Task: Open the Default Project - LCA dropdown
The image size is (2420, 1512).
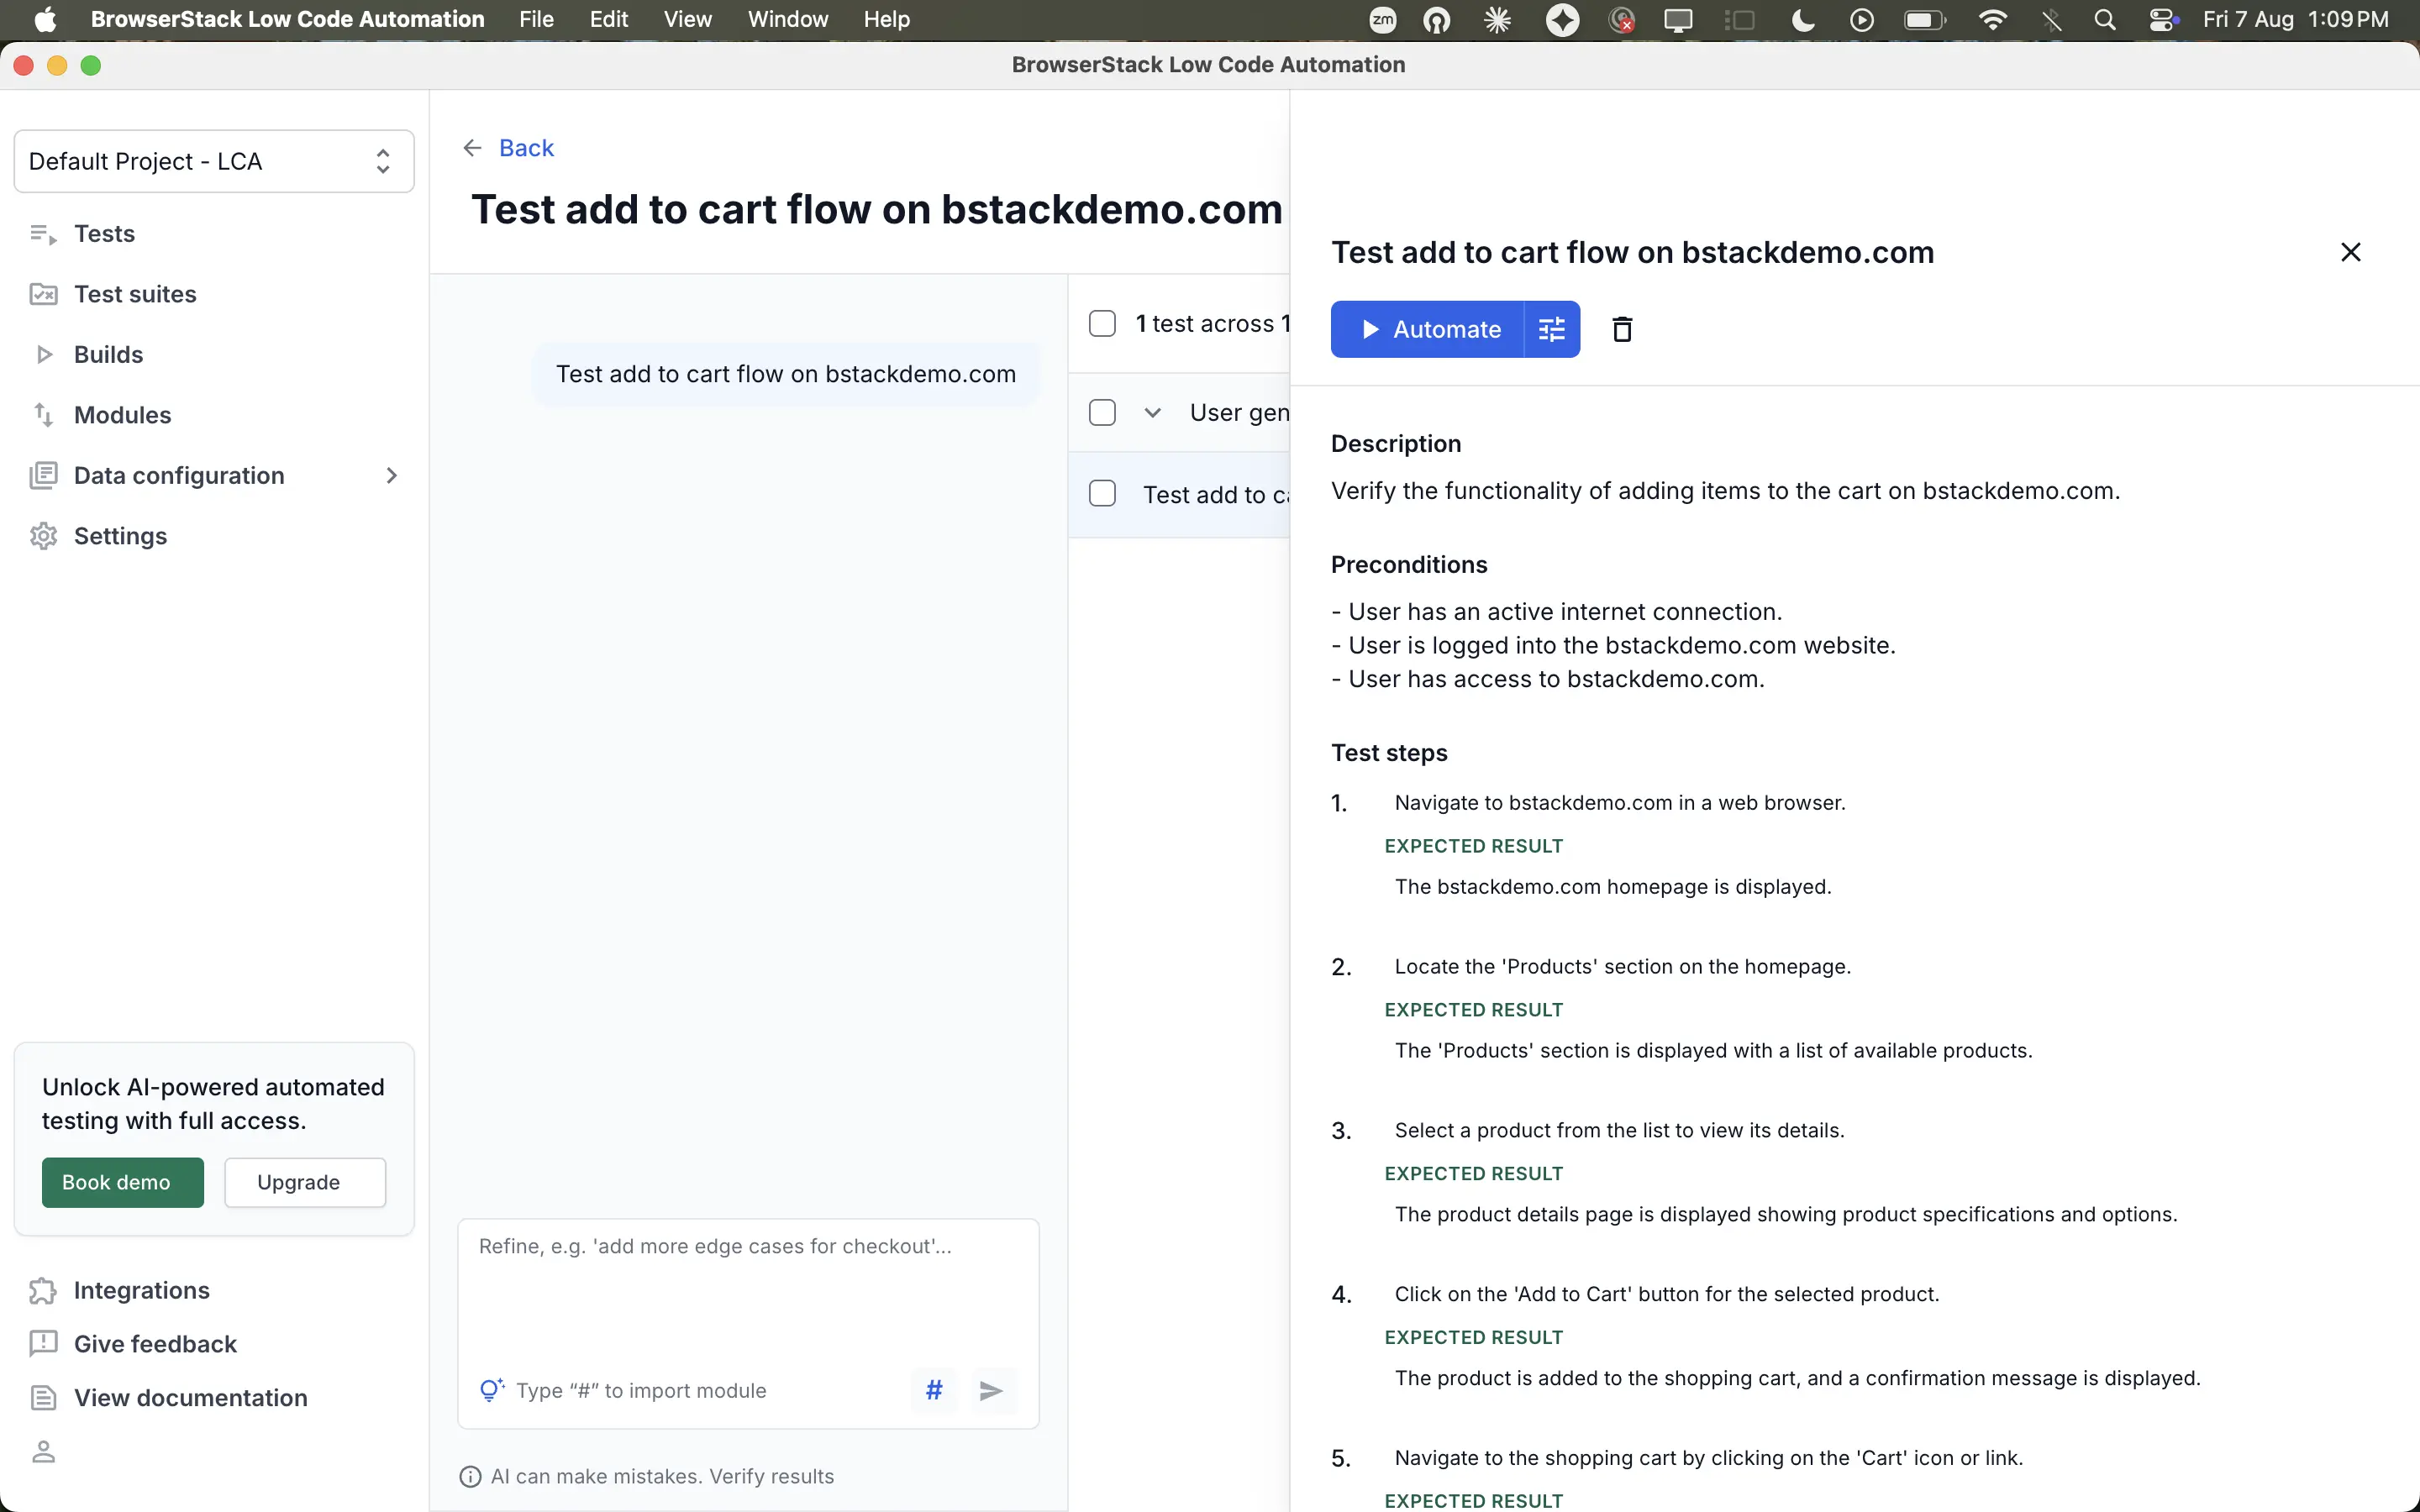Action: click(213, 161)
